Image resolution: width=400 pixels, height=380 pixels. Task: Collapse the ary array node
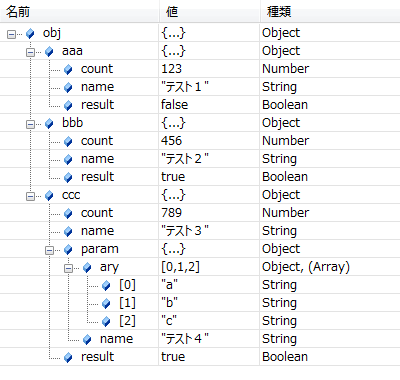click(x=68, y=268)
